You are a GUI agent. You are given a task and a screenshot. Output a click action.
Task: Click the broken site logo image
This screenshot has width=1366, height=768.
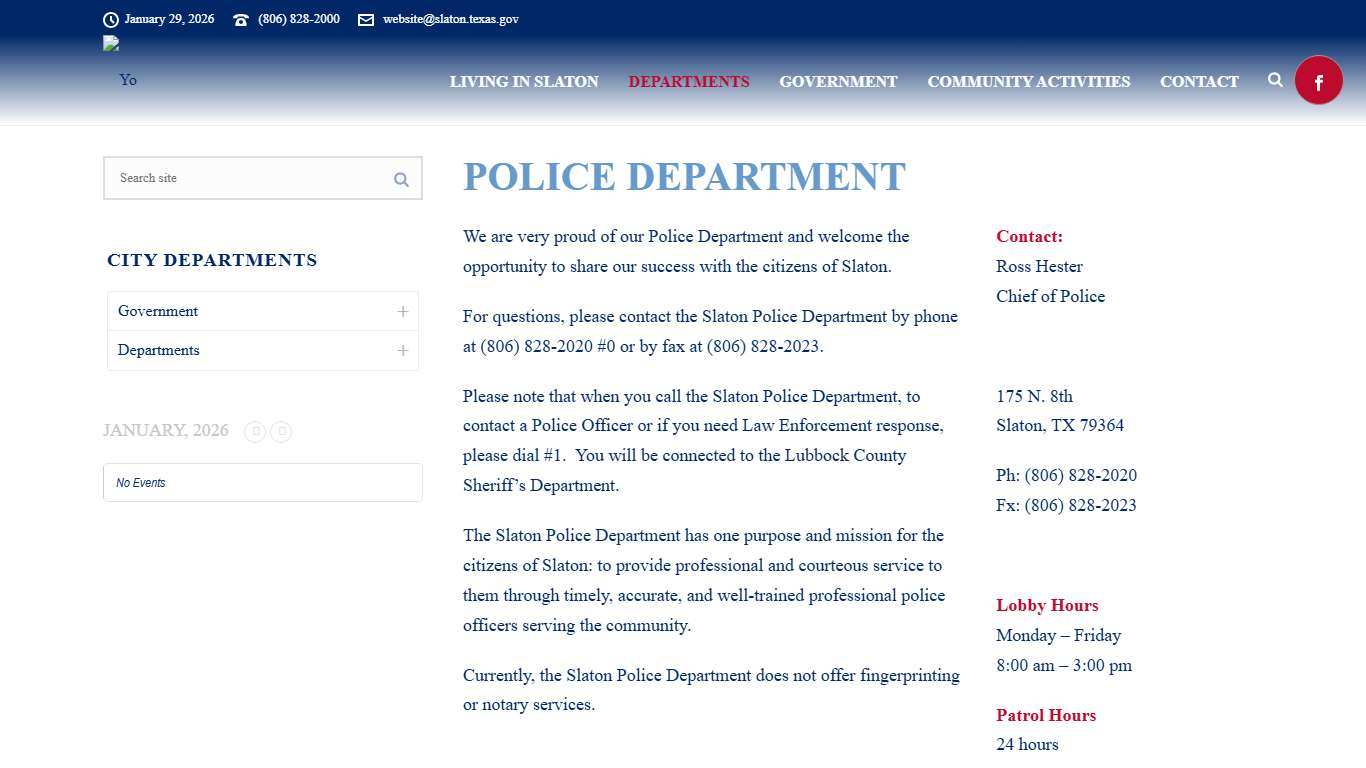pos(110,43)
